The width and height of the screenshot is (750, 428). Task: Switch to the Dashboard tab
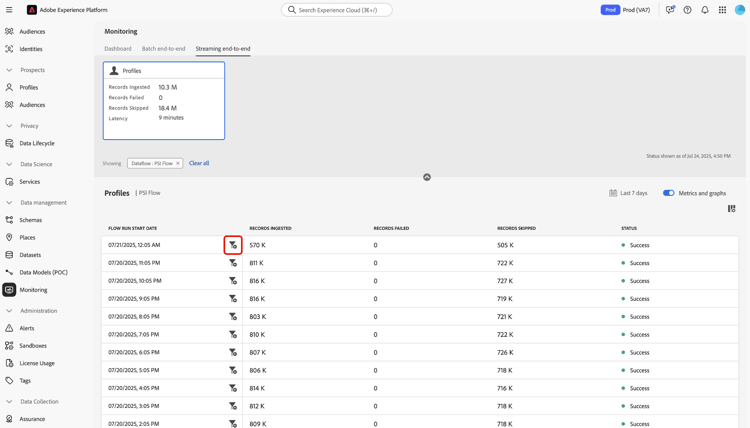point(118,48)
